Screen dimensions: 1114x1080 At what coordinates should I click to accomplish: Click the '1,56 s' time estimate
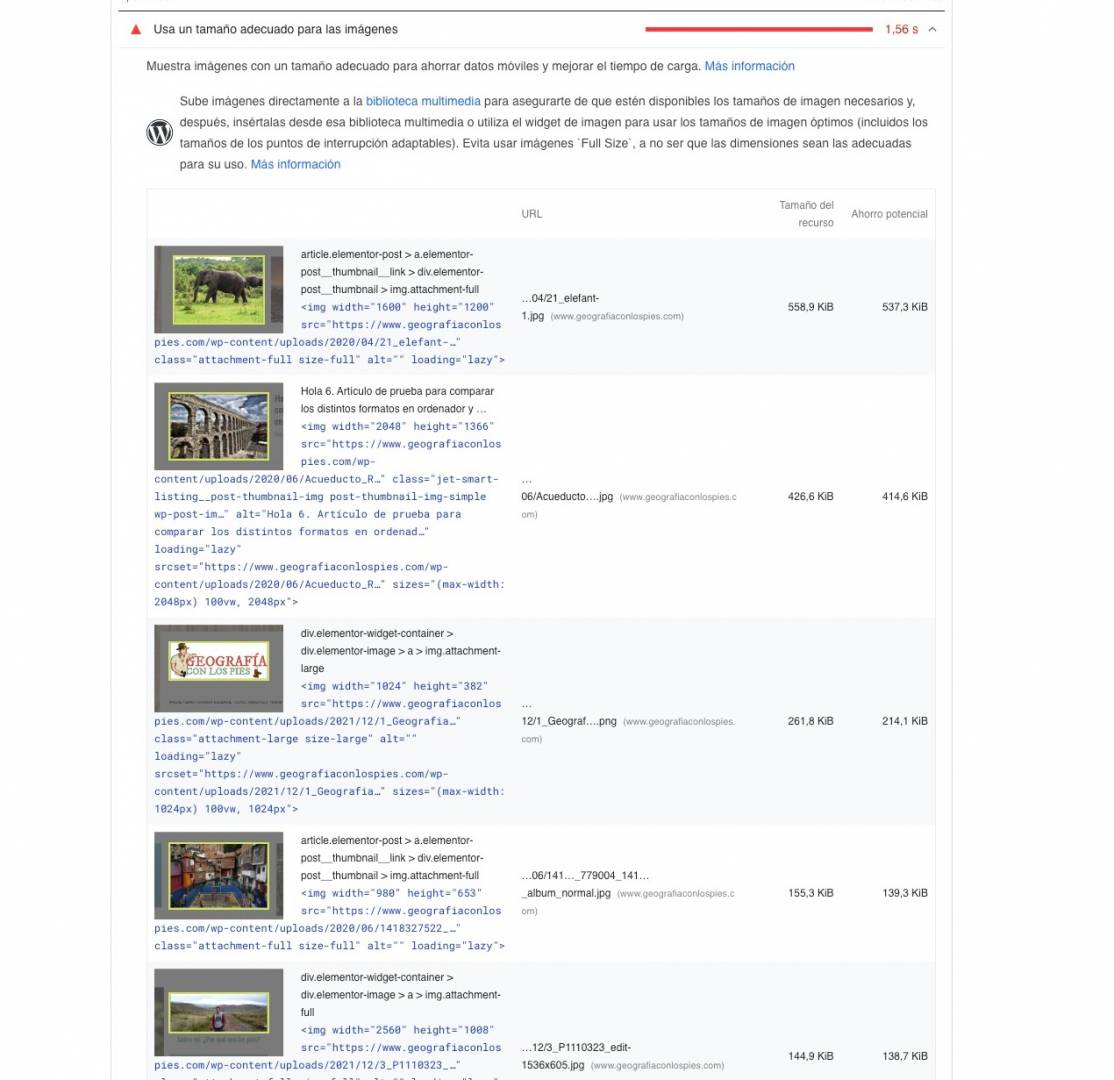click(901, 29)
